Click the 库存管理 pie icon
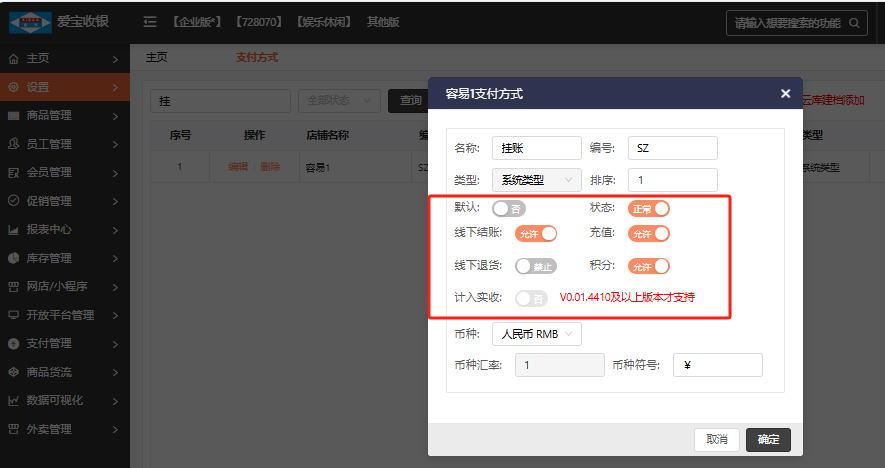The image size is (885, 468). 14,258
